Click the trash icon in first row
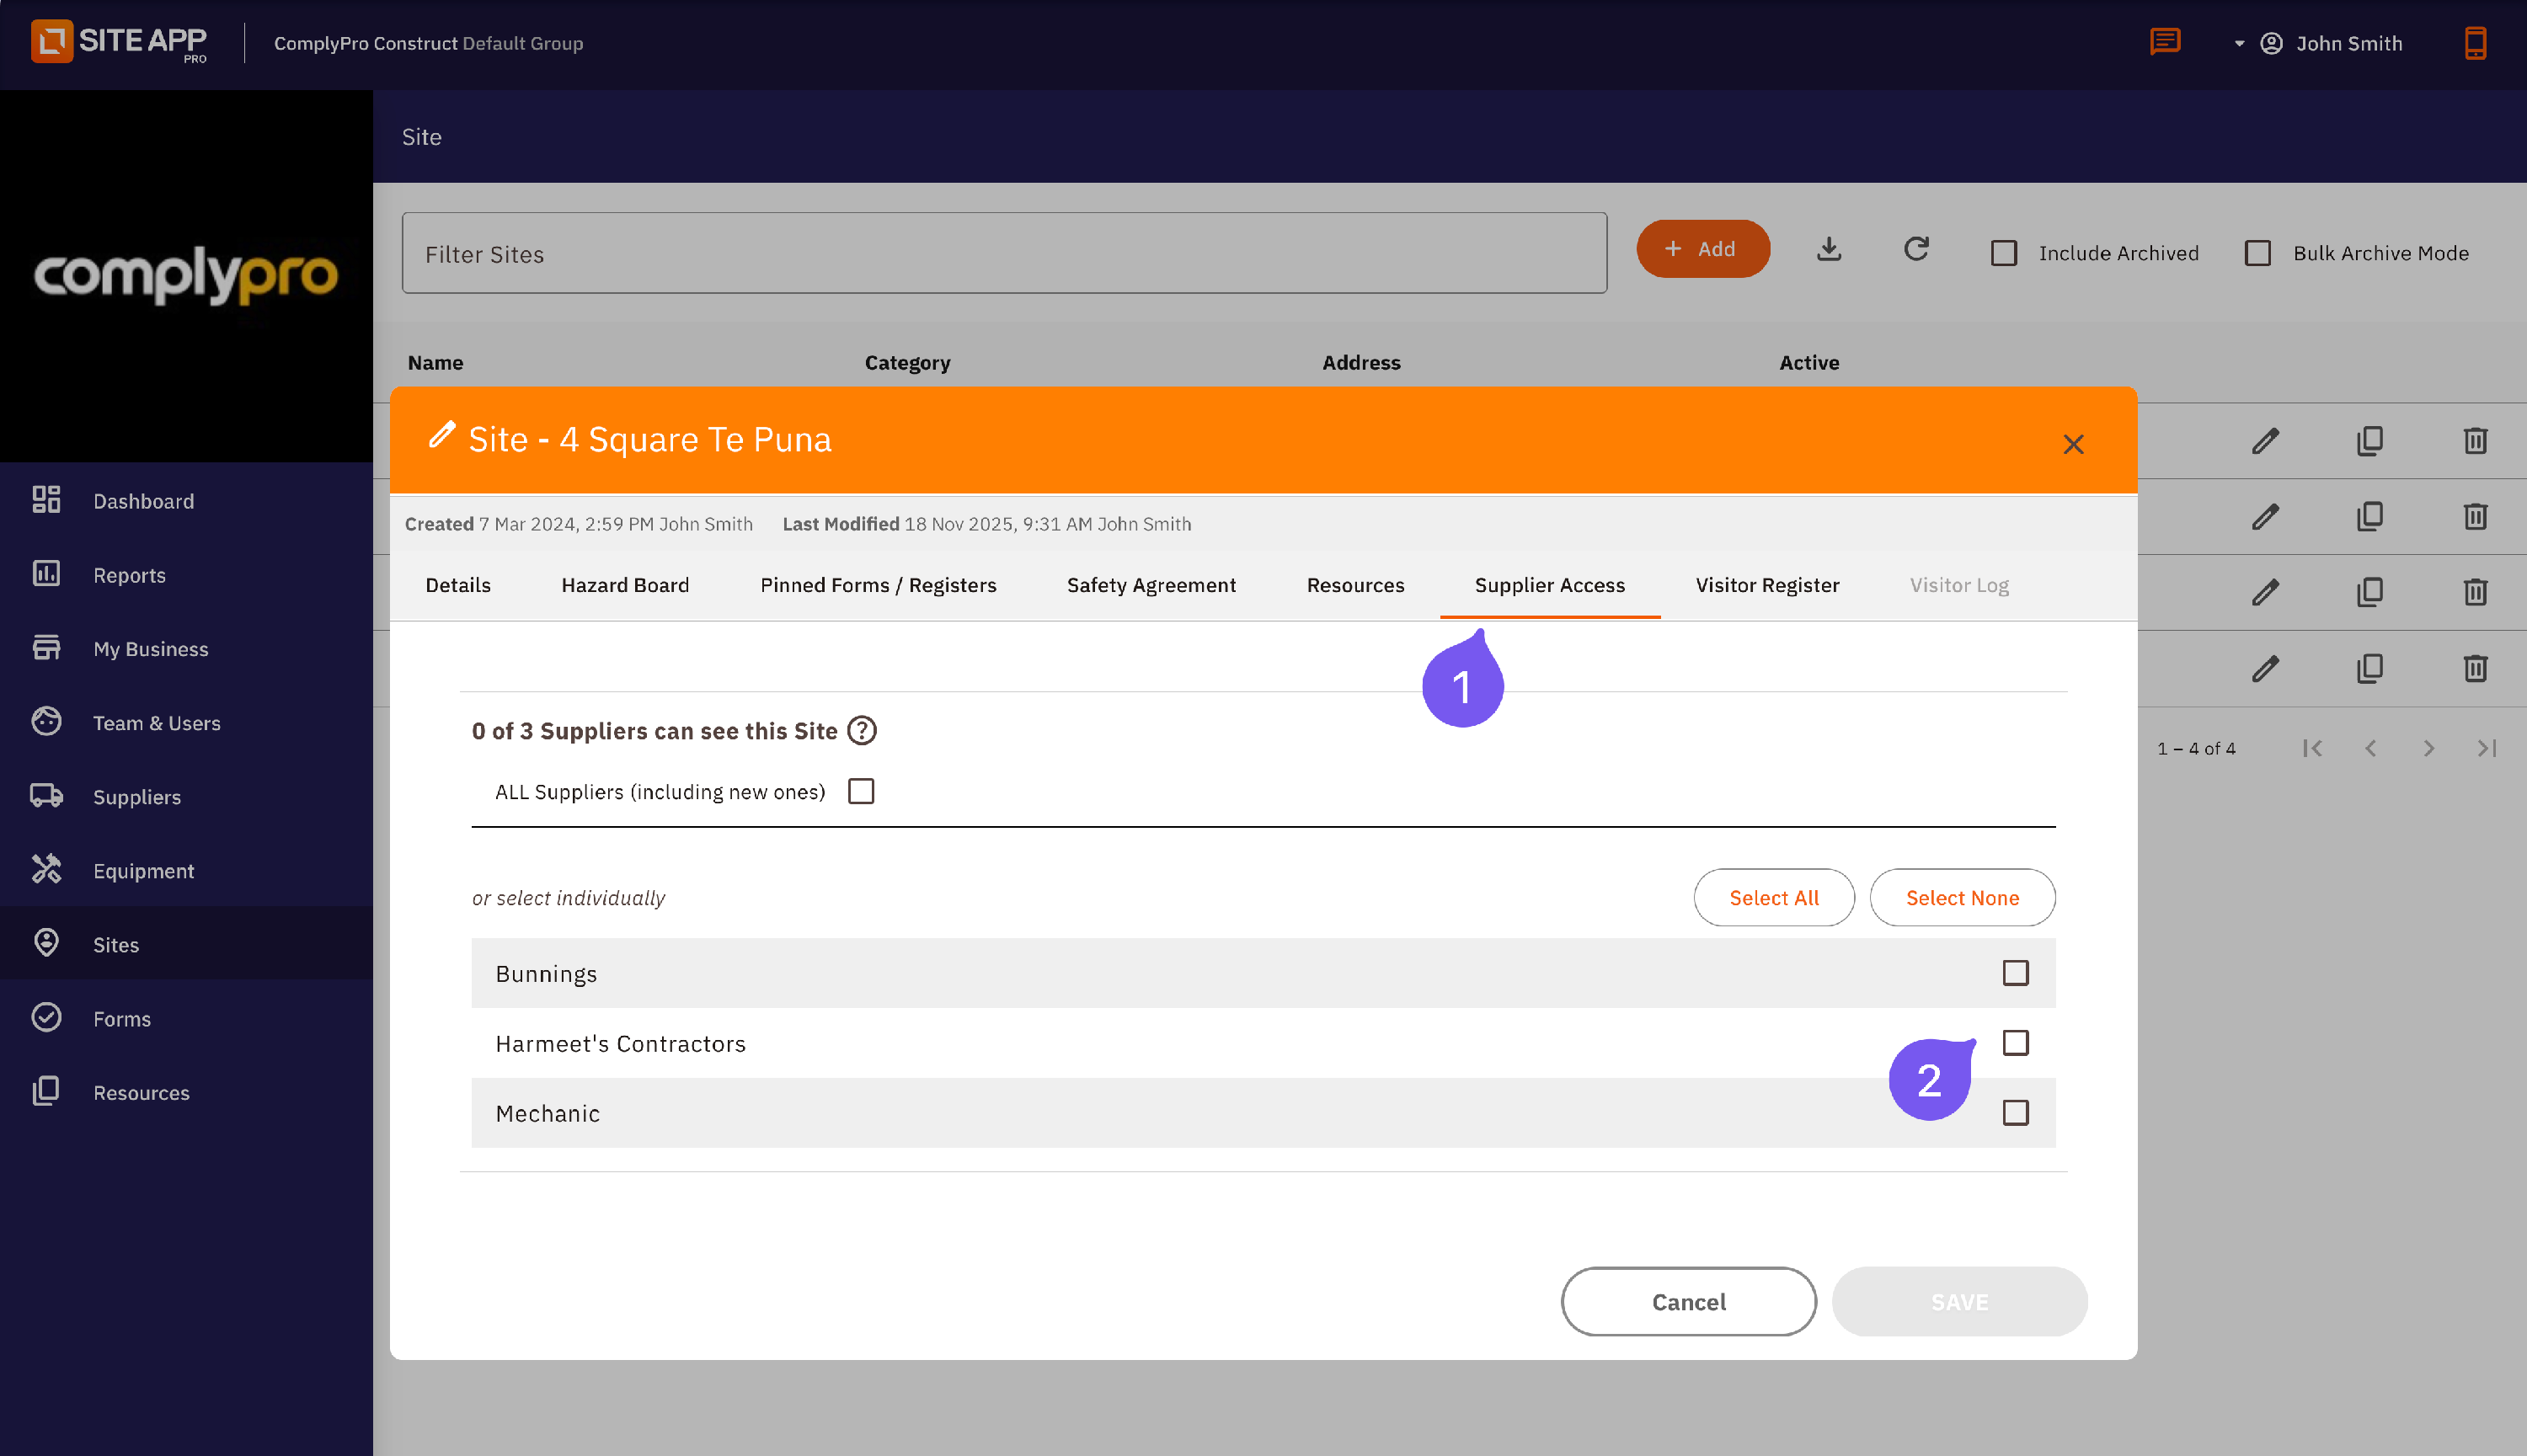 [2474, 440]
